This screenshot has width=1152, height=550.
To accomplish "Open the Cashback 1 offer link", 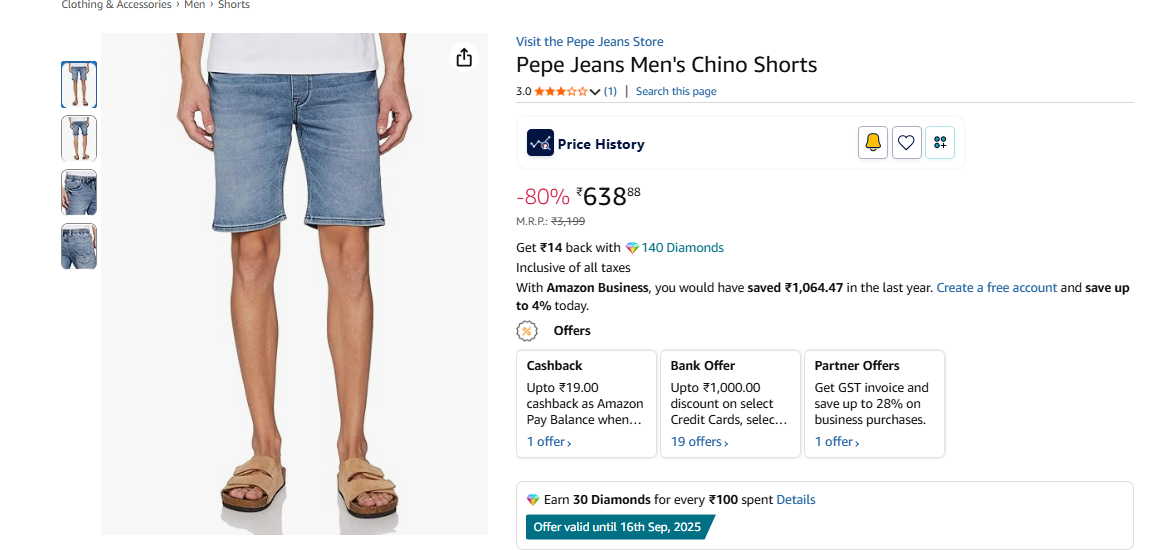I will click(549, 442).
